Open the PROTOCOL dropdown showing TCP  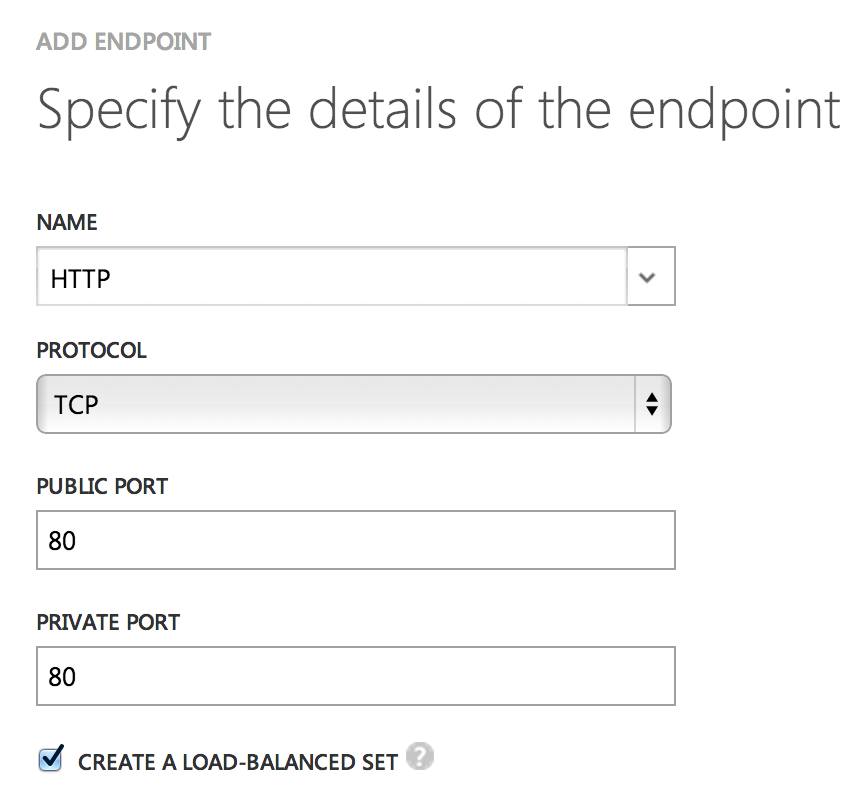coord(340,404)
